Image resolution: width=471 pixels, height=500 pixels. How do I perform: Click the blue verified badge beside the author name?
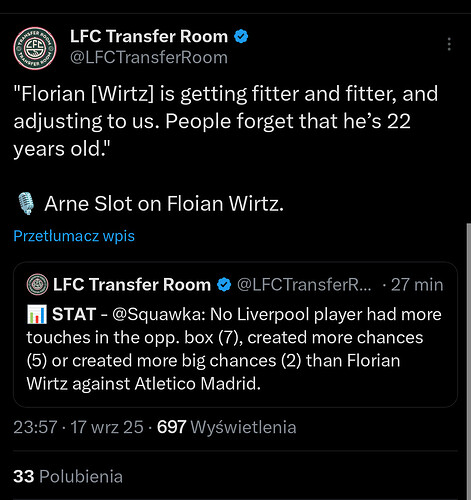click(241, 36)
